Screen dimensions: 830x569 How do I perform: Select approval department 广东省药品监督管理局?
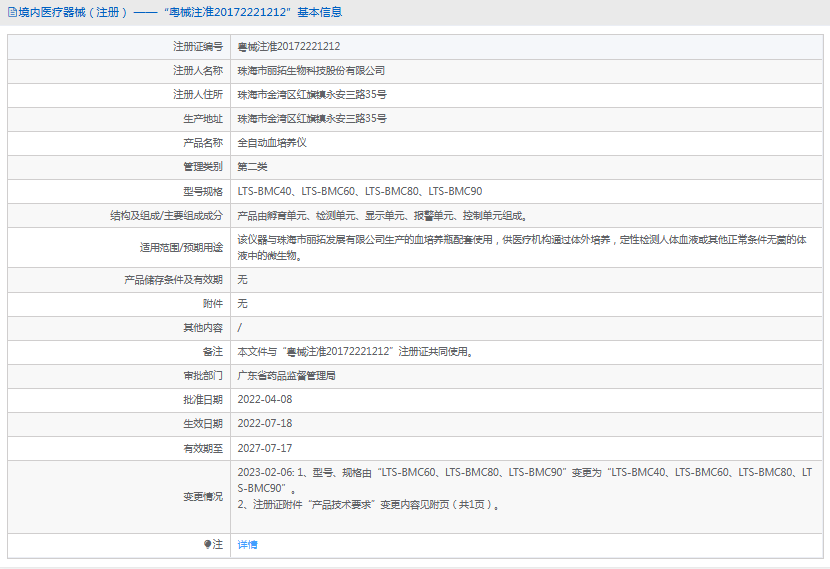click(286, 376)
